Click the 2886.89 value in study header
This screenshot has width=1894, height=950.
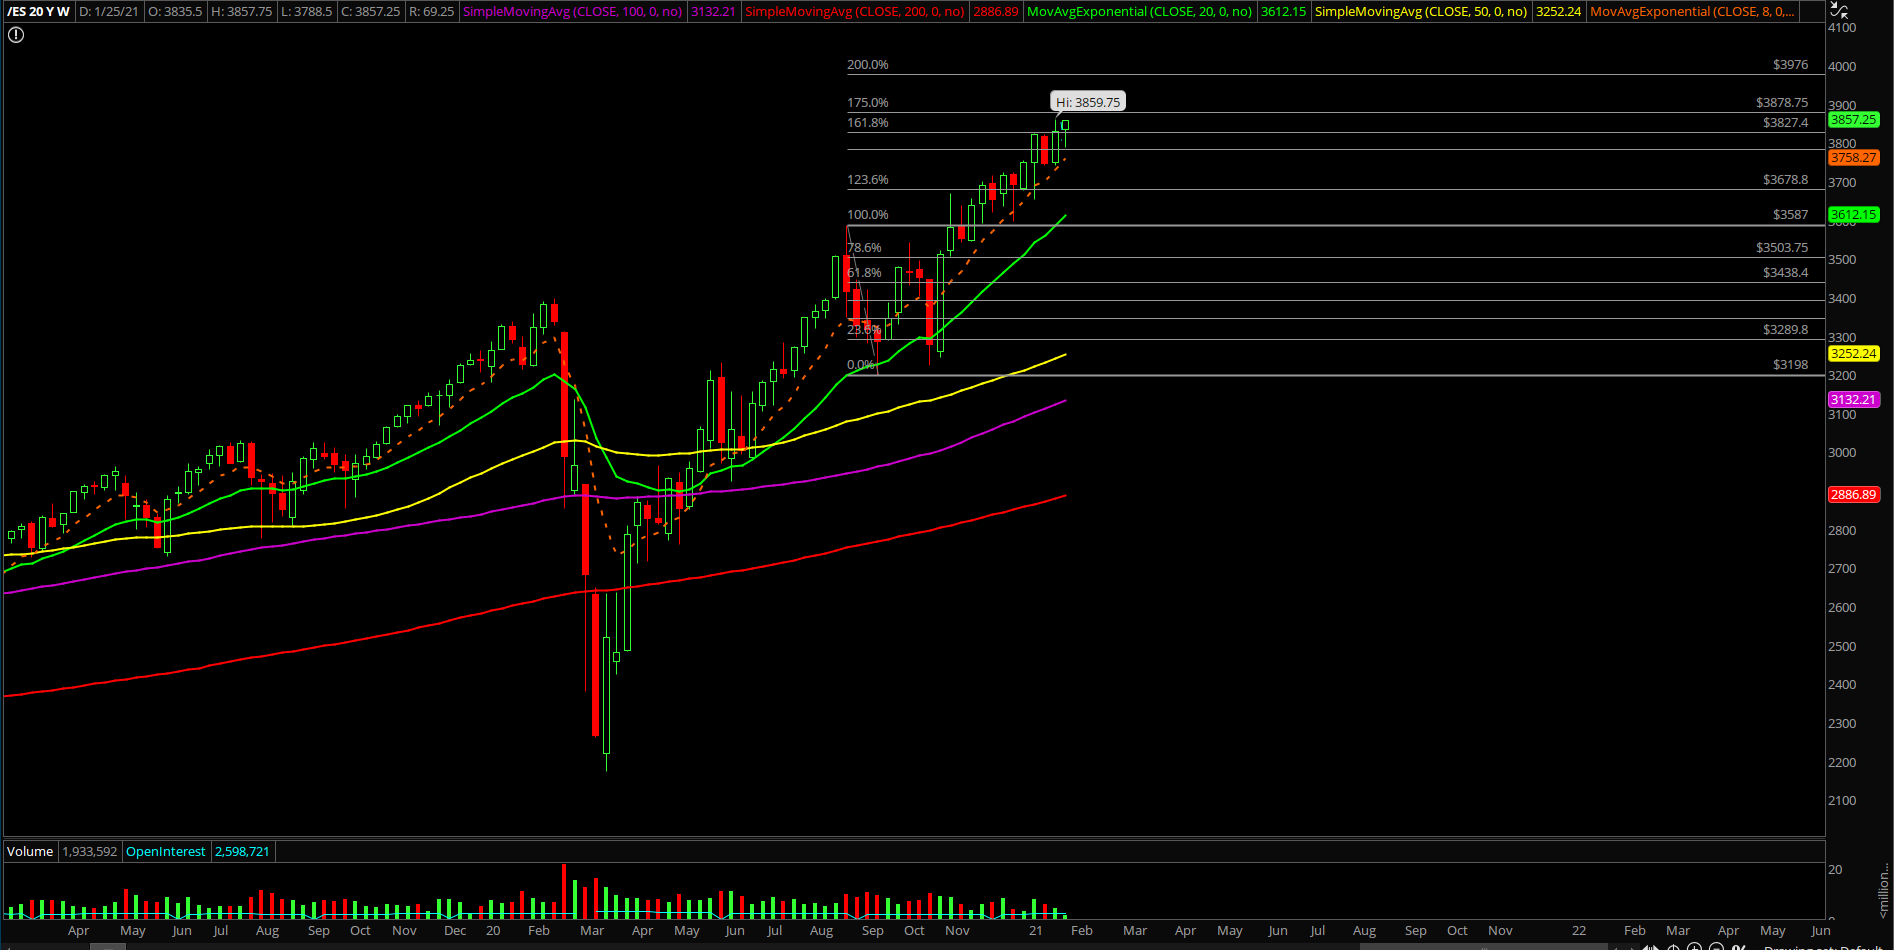[996, 12]
